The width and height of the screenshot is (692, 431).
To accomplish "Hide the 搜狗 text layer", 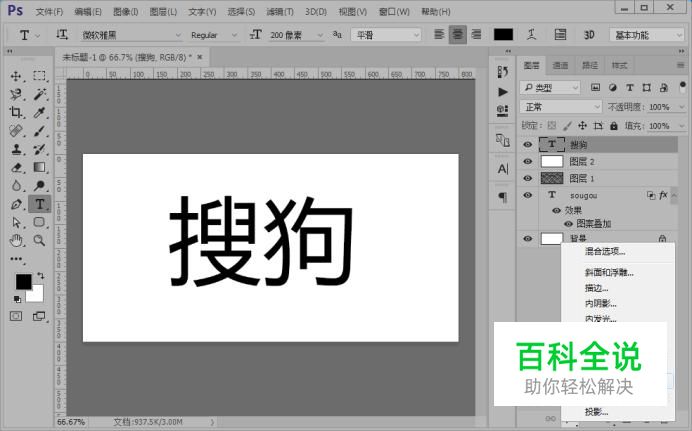I will (527, 145).
